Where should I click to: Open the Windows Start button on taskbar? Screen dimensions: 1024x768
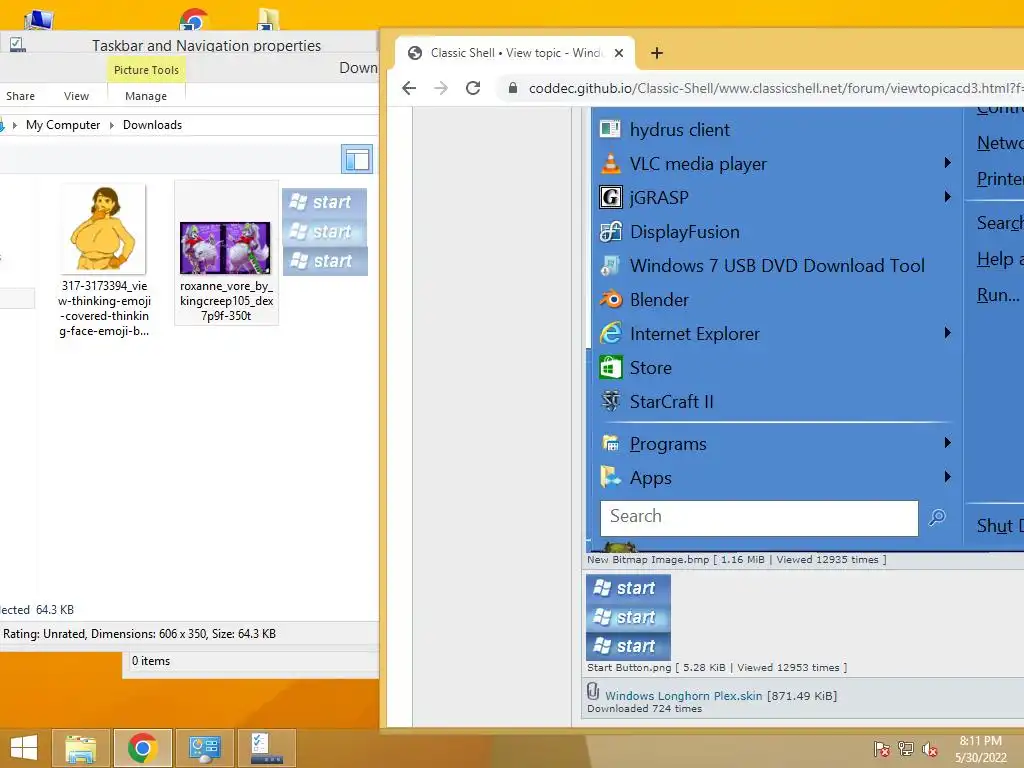tap(24, 748)
